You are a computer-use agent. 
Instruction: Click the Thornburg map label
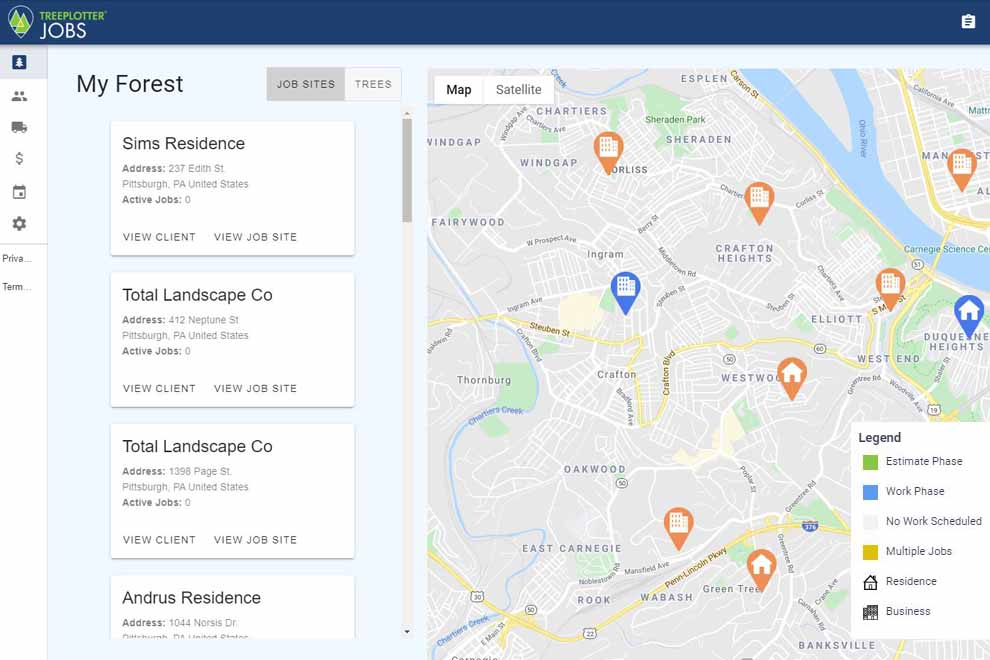tap(484, 380)
